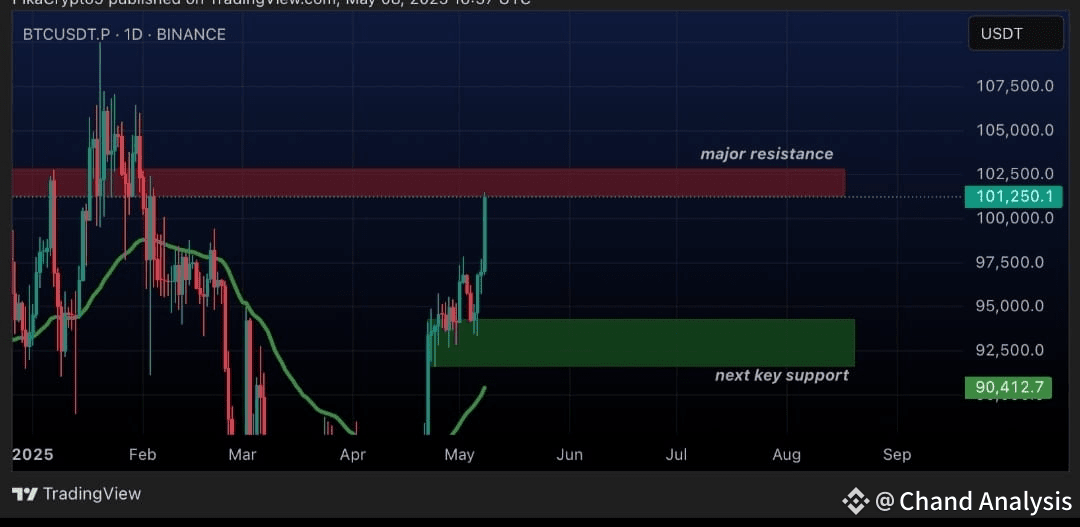
Task: Click the Apr label on time axis
Action: [353, 455]
